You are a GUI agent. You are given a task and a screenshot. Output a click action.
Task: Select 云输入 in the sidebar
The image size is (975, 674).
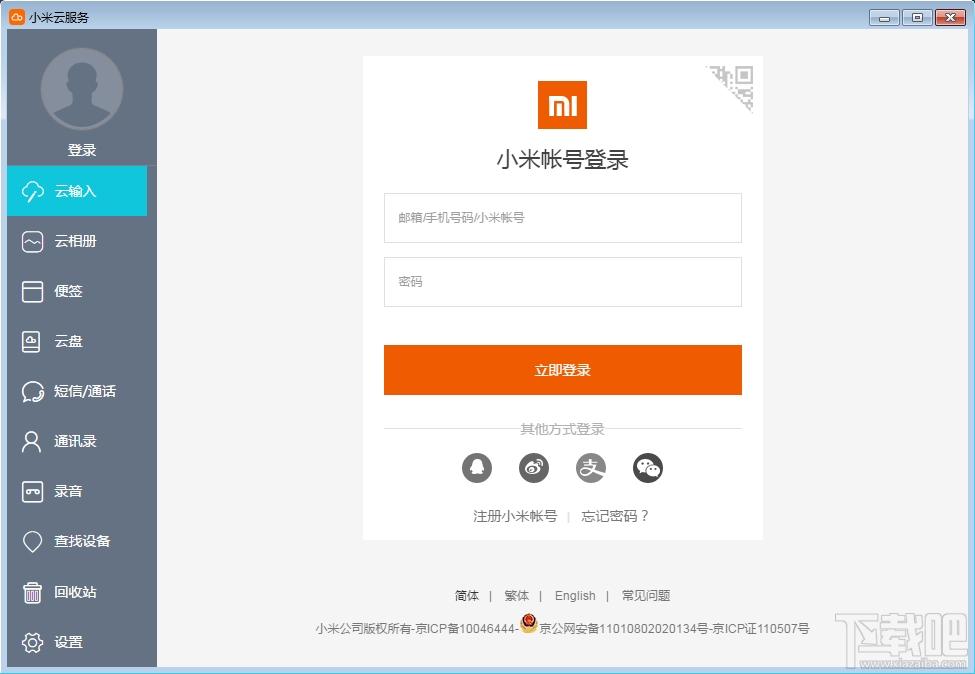78,191
